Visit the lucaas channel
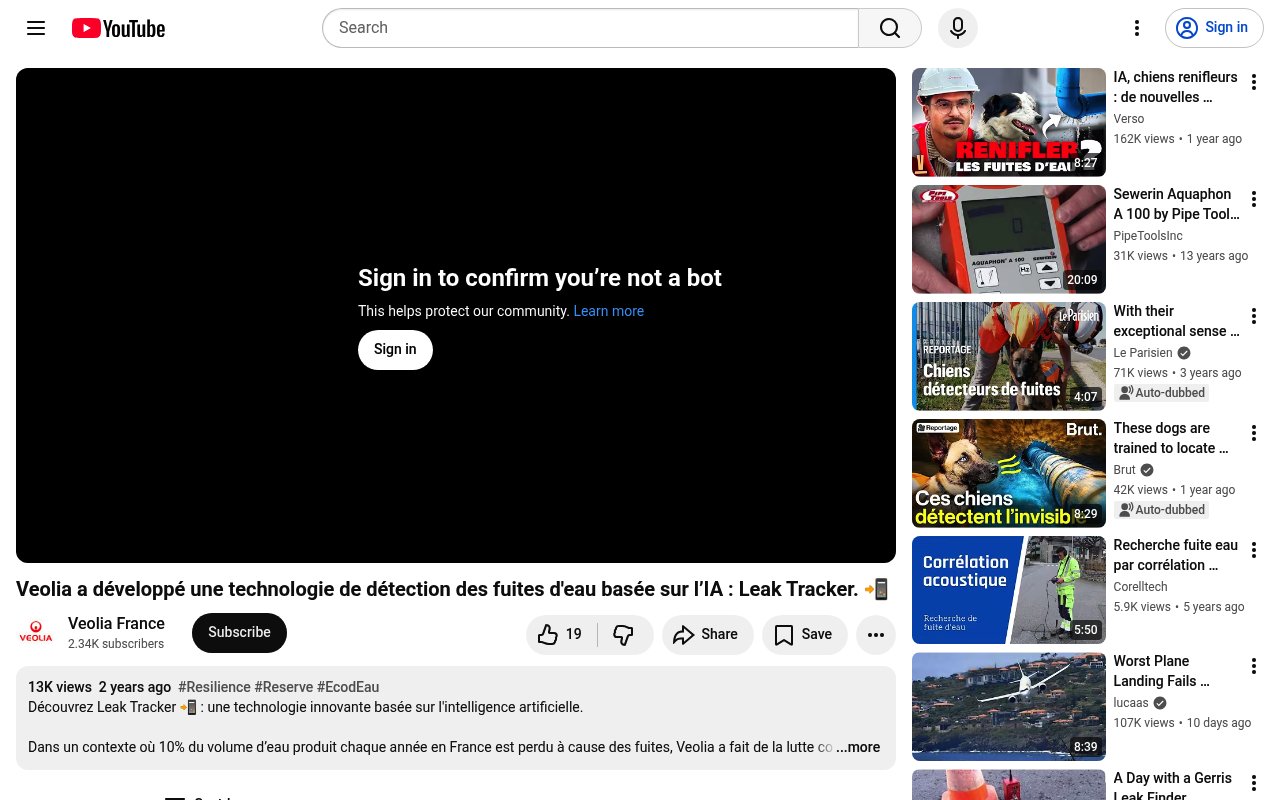The image size is (1280, 800). tap(1132, 703)
